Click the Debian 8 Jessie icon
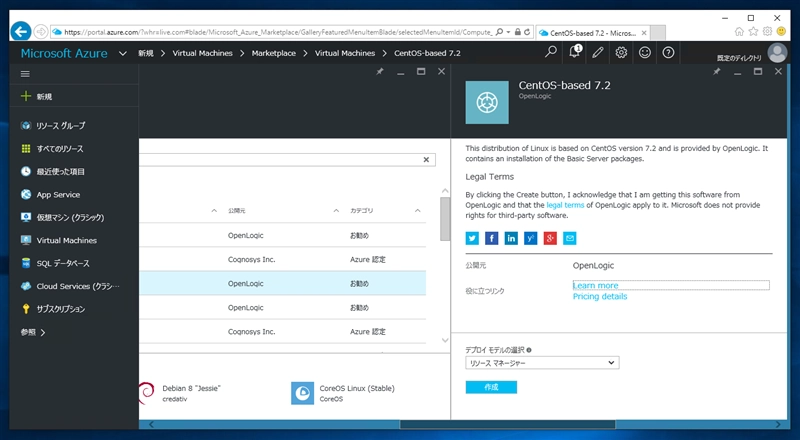800x440 pixels. [146, 393]
